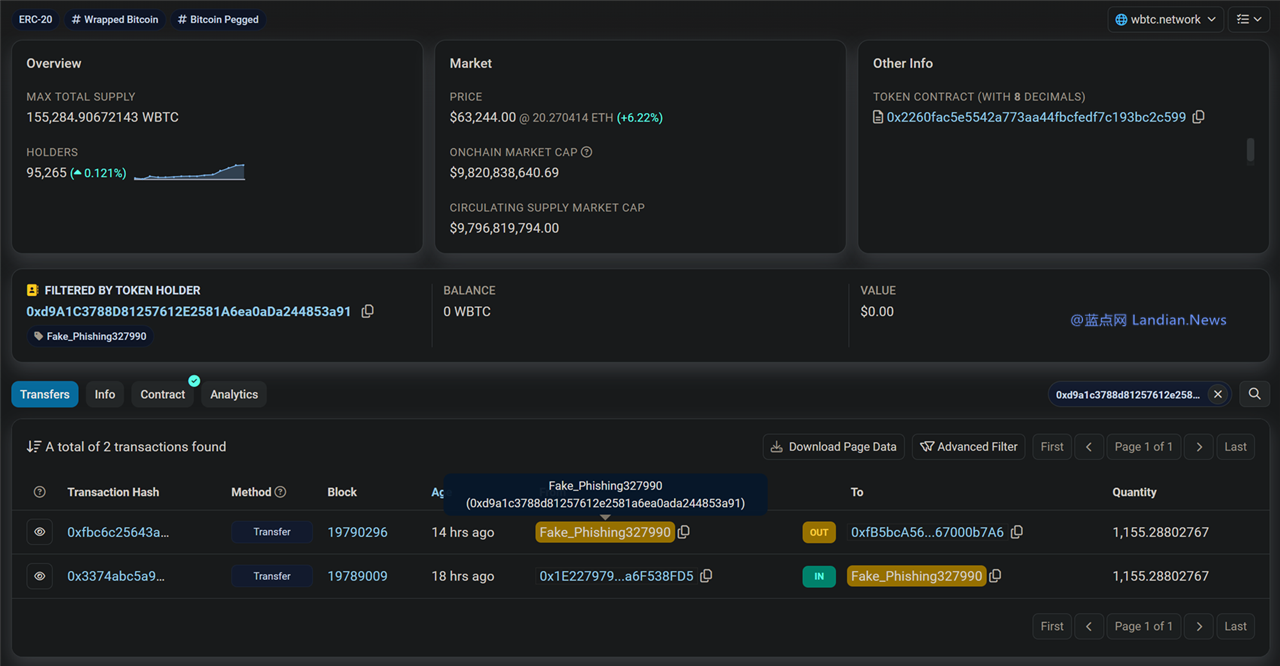The image size is (1280, 666).
Task: Copy the Fake_Phishing327990 To address in the 18 hrs ago row
Action: pos(995,576)
